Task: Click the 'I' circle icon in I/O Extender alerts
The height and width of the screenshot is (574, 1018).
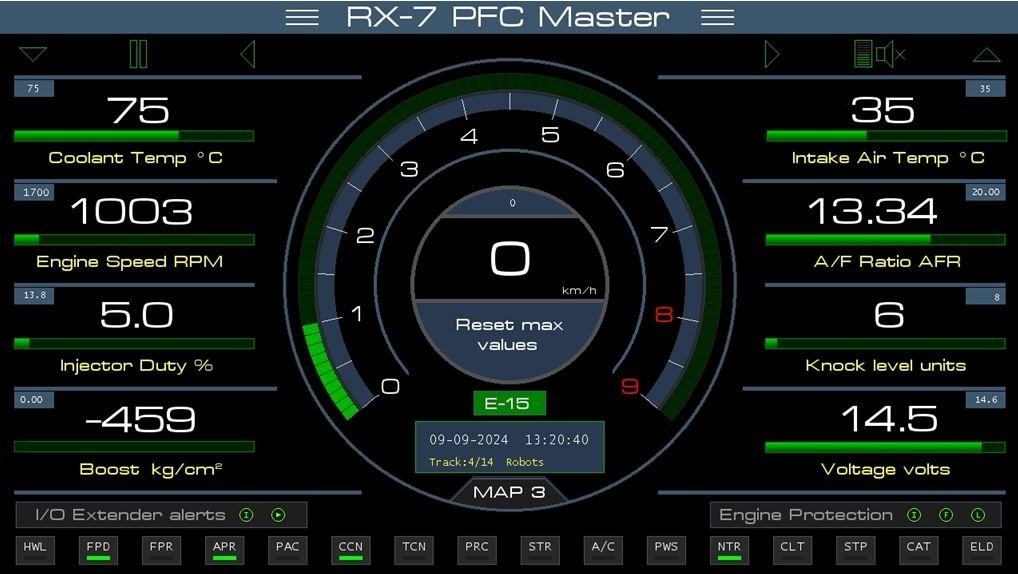Action: point(246,515)
